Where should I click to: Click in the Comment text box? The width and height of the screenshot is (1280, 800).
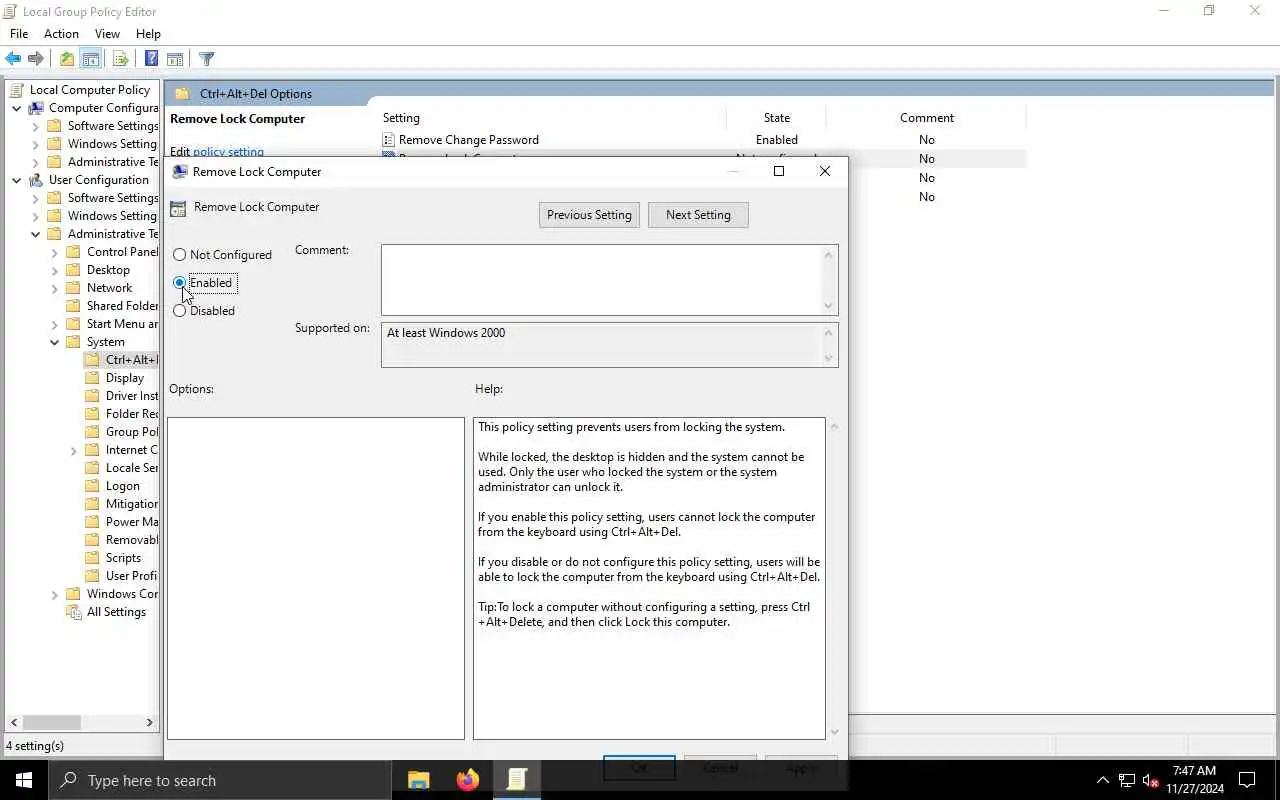pos(602,280)
